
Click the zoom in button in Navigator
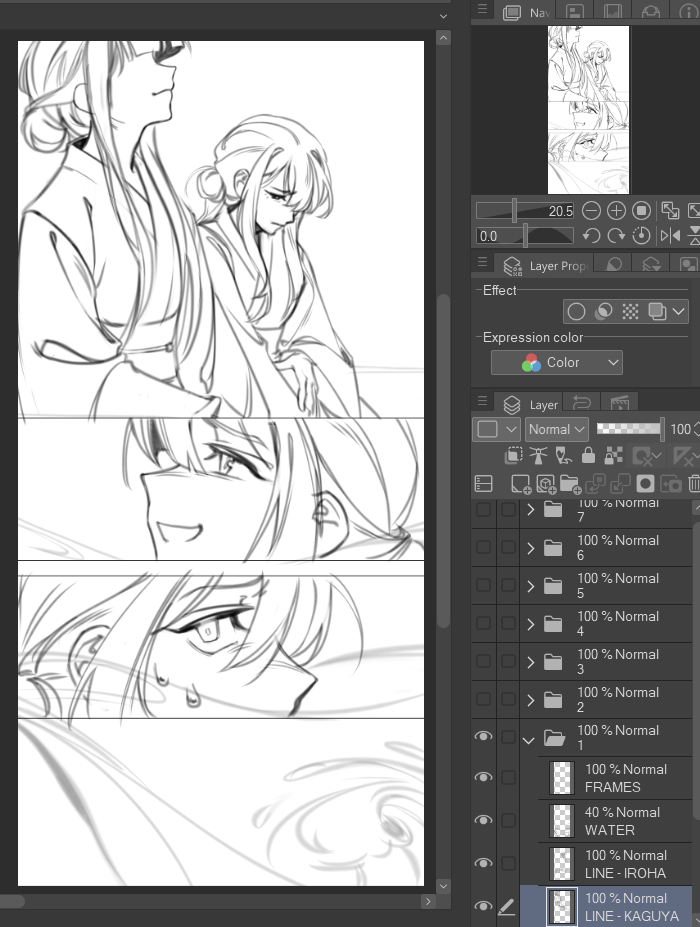(617, 211)
